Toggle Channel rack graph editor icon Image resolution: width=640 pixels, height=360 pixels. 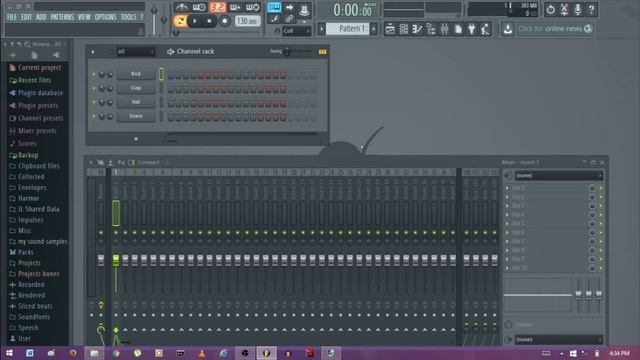322,52
